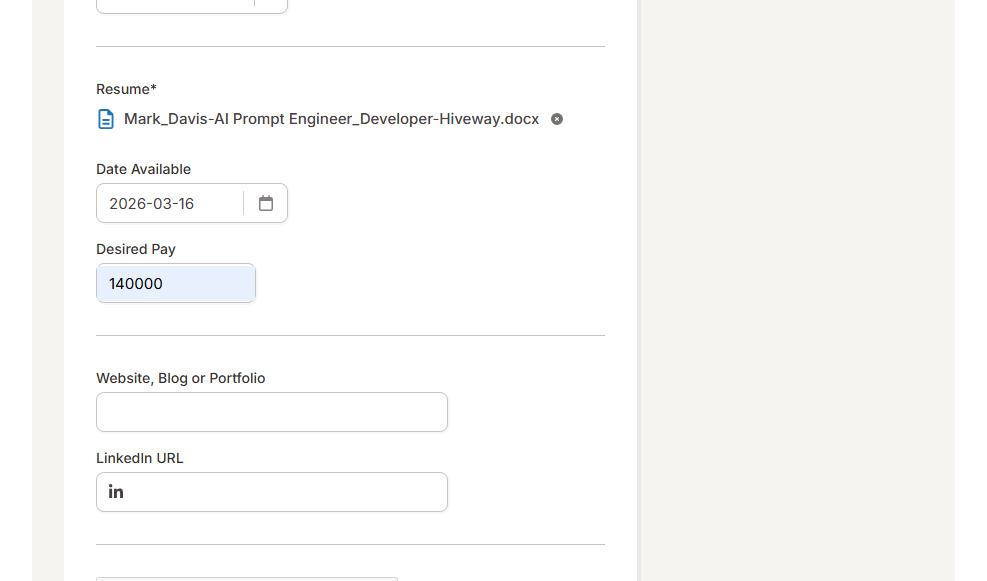The image size is (987, 581).
Task: Click the resume document file icon
Action: coord(105,119)
